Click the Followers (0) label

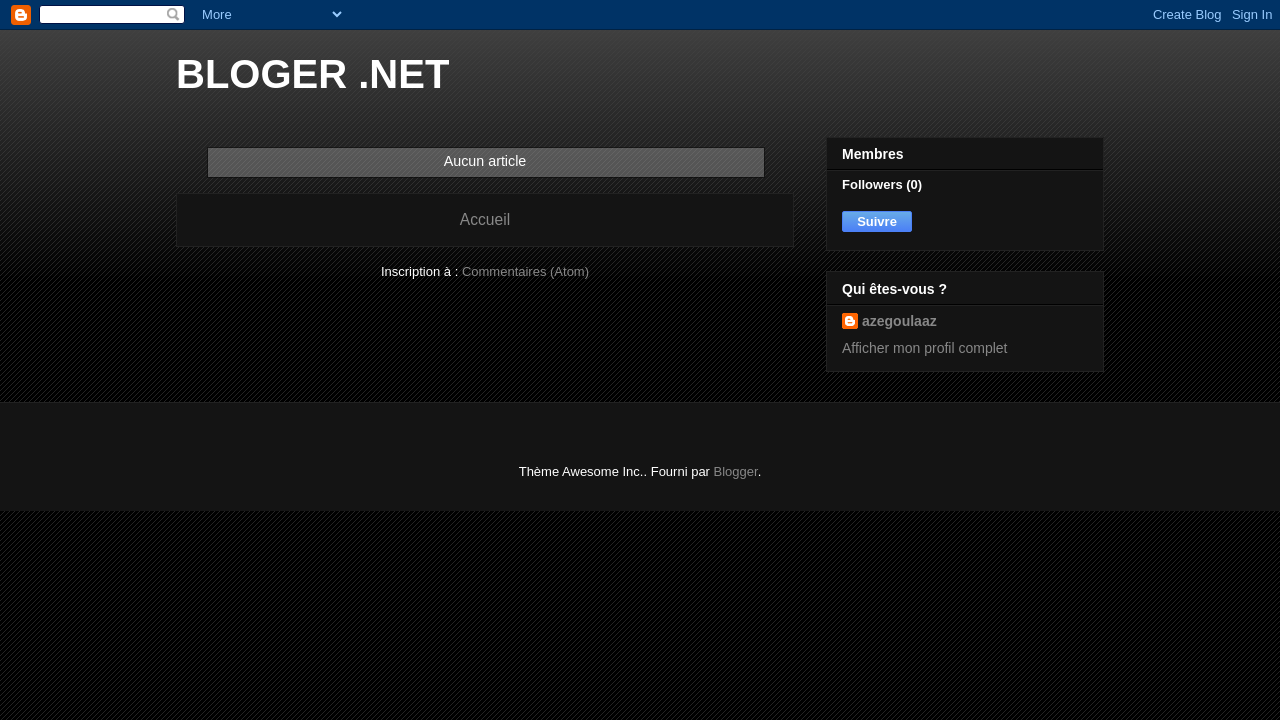tap(882, 185)
